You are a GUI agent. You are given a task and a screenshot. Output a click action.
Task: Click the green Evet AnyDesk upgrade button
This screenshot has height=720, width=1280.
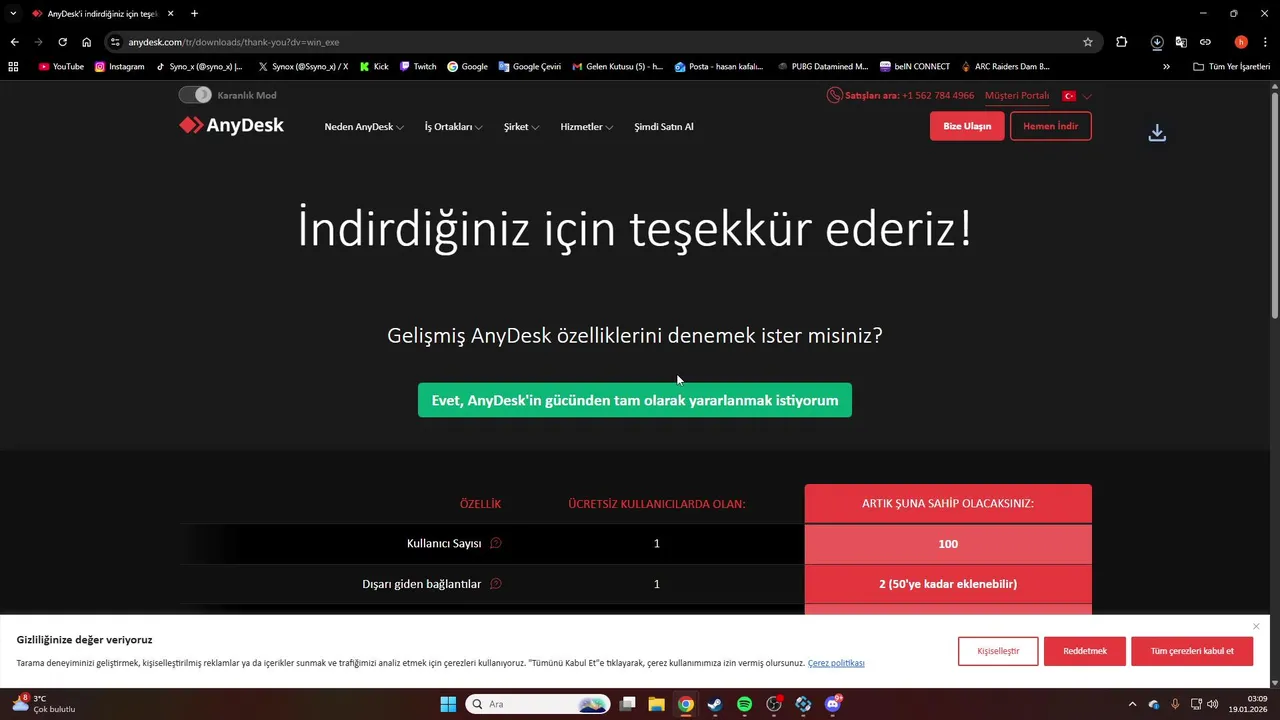(635, 400)
